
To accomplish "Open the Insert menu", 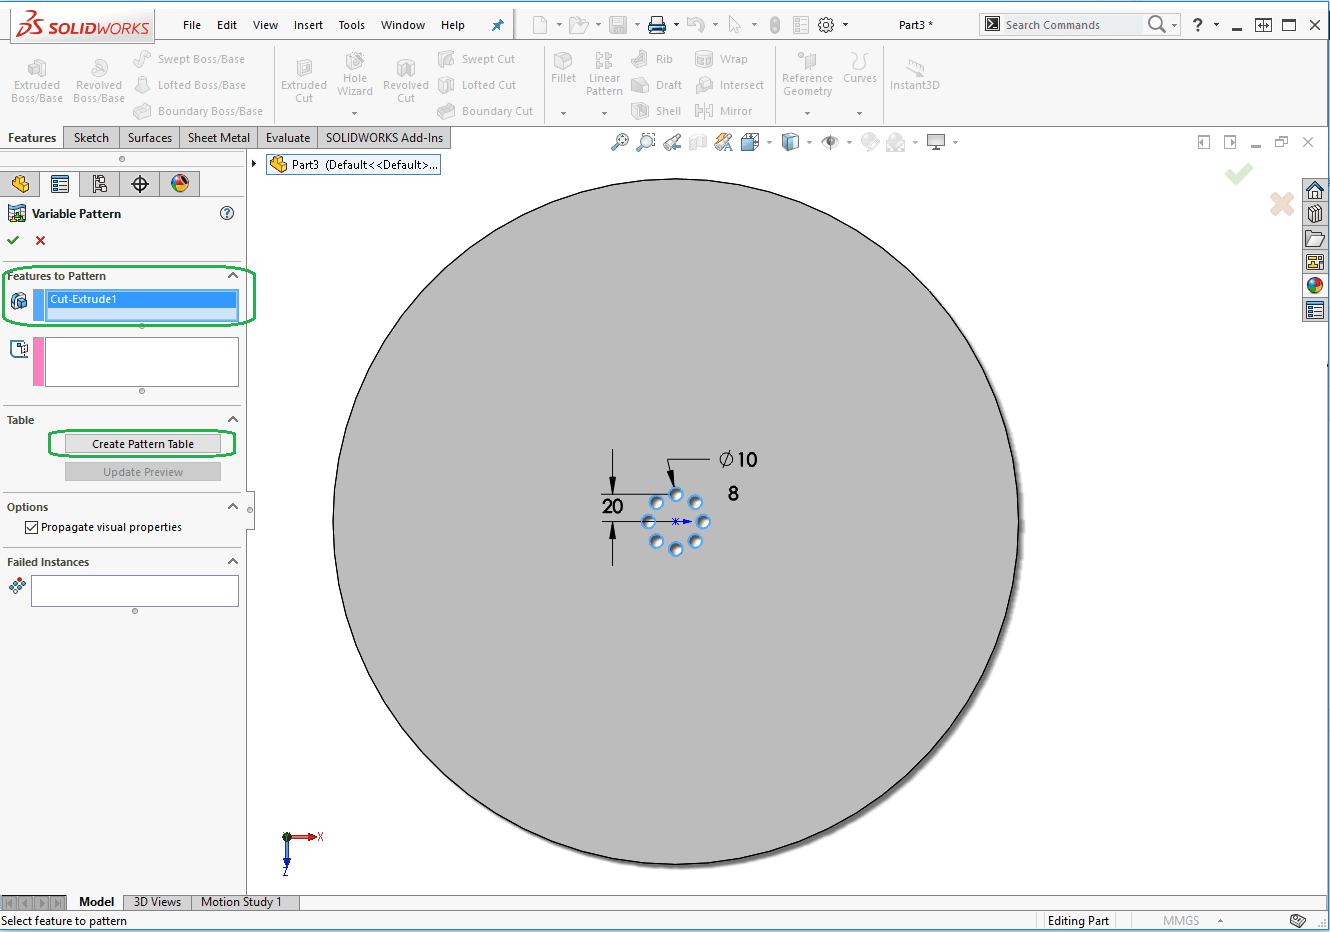I will 308,25.
